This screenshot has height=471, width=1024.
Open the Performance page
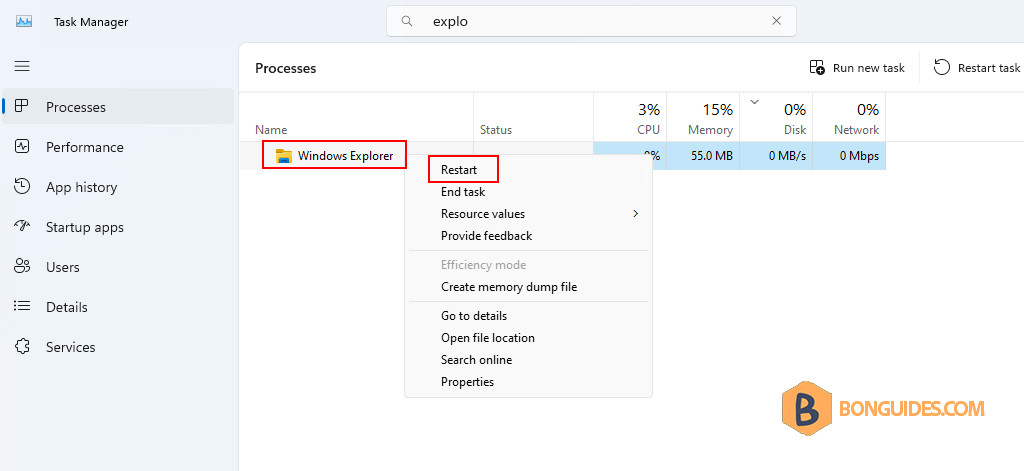[x=118, y=147]
